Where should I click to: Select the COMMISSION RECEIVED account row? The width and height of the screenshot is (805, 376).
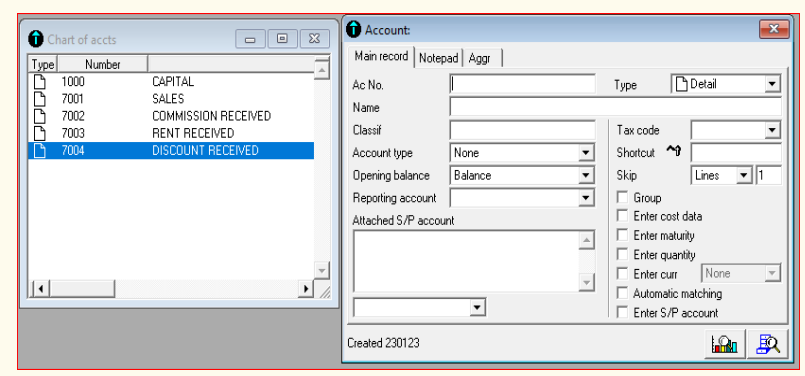[x=171, y=116]
